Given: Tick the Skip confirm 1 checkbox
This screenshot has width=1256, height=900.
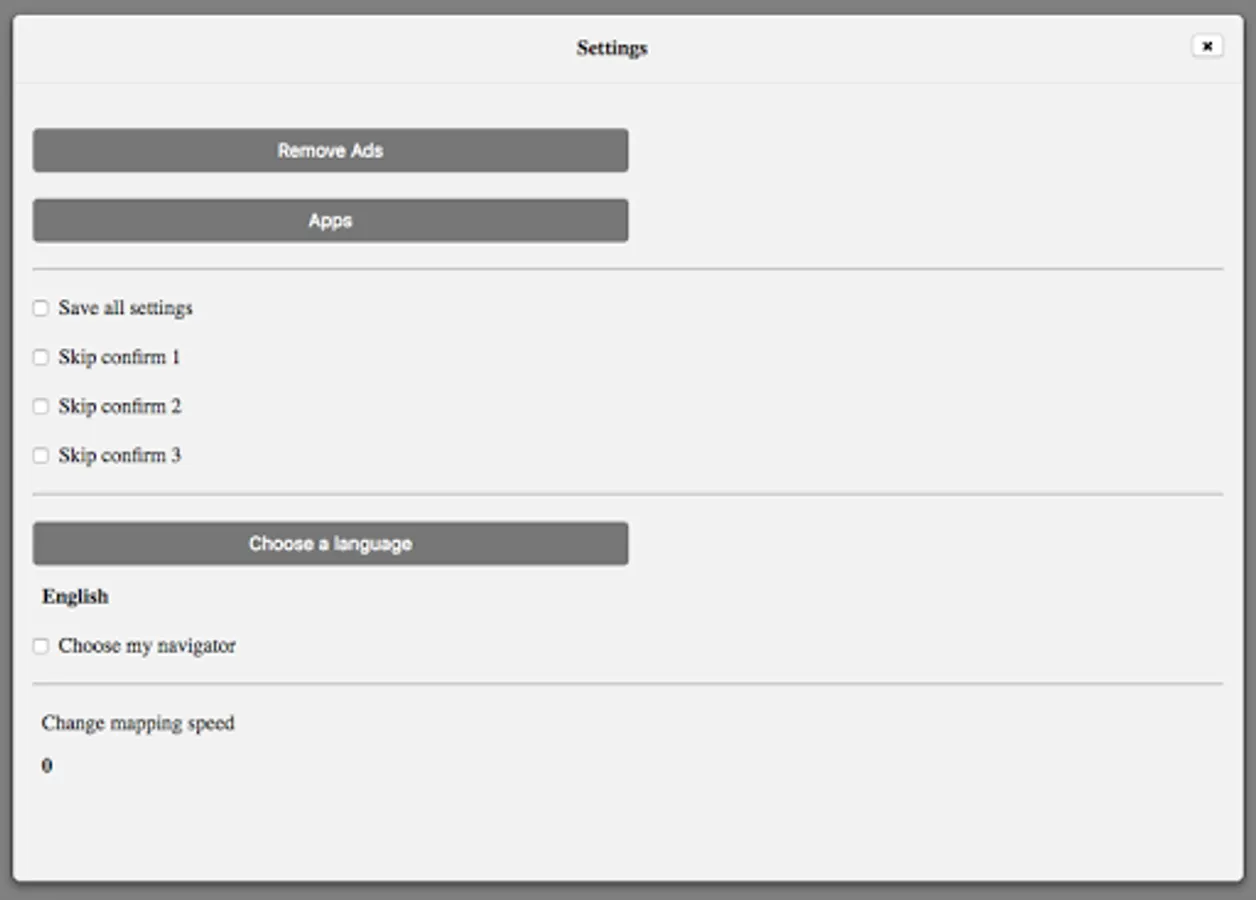Looking at the screenshot, I should click(x=41, y=357).
